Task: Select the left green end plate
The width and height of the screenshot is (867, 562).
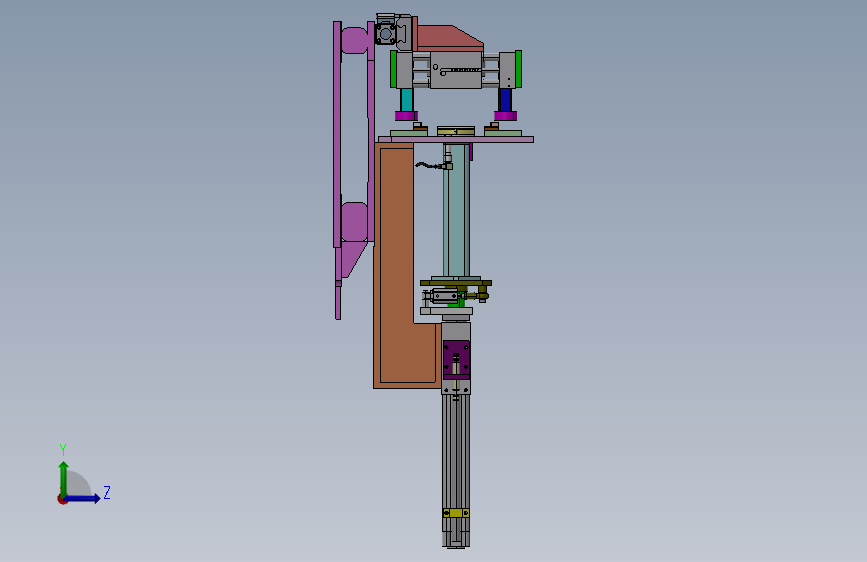Action: coord(394,69)
